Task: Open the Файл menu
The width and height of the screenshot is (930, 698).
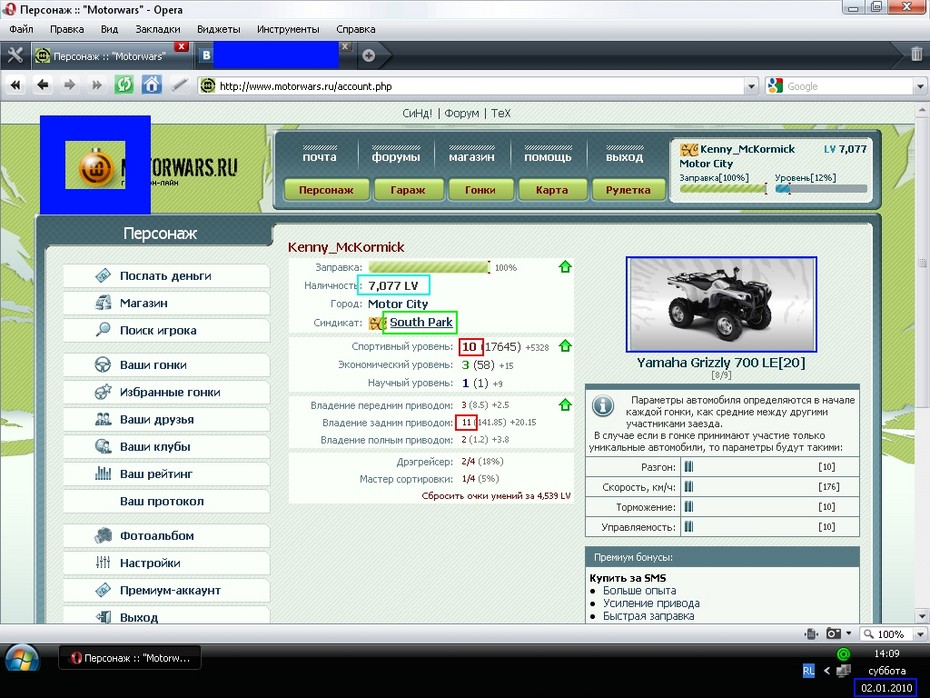Action: [21, 29]
